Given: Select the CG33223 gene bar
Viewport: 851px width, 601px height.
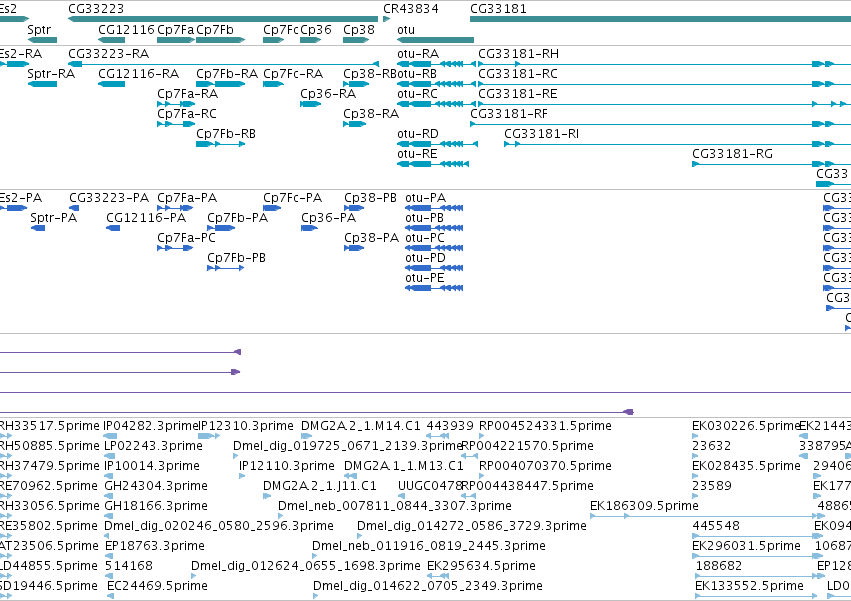Looking at the screenshot, I should click(223, 19).
